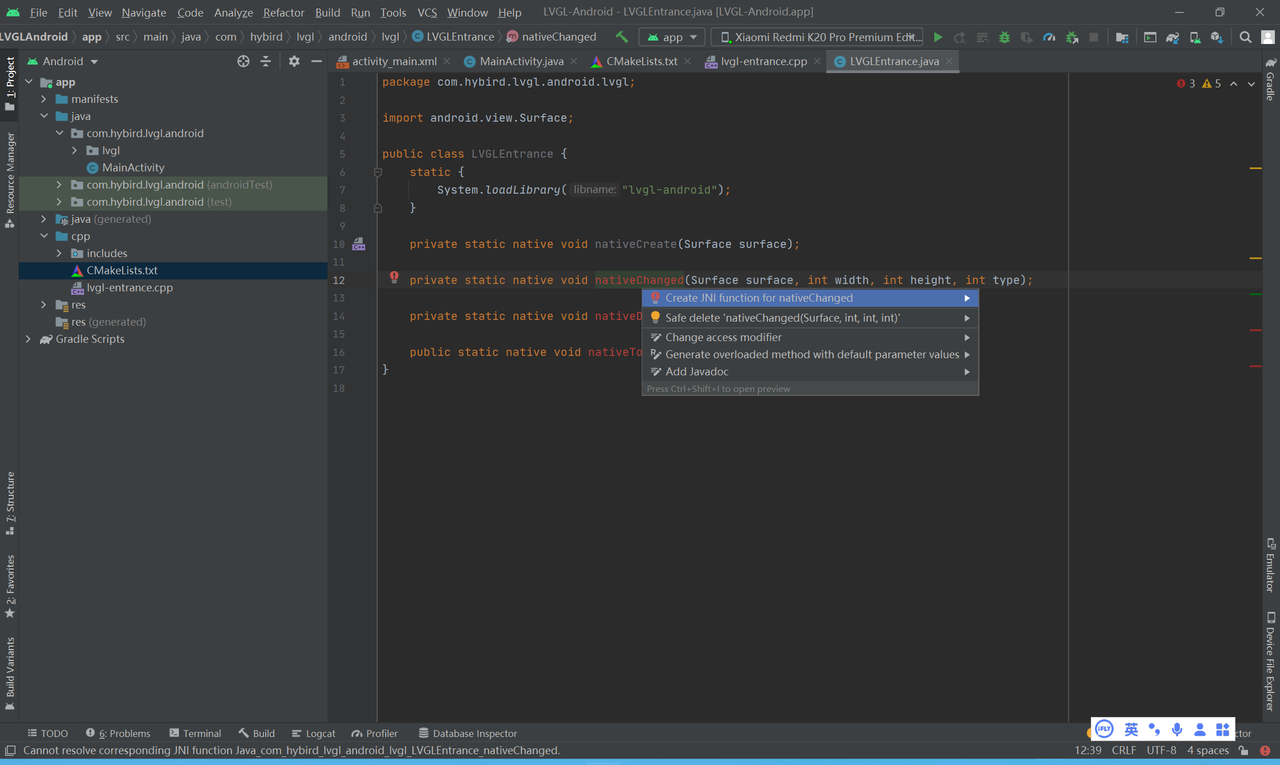
Task: Open Project panel gear settings
Action: (294, 61)
